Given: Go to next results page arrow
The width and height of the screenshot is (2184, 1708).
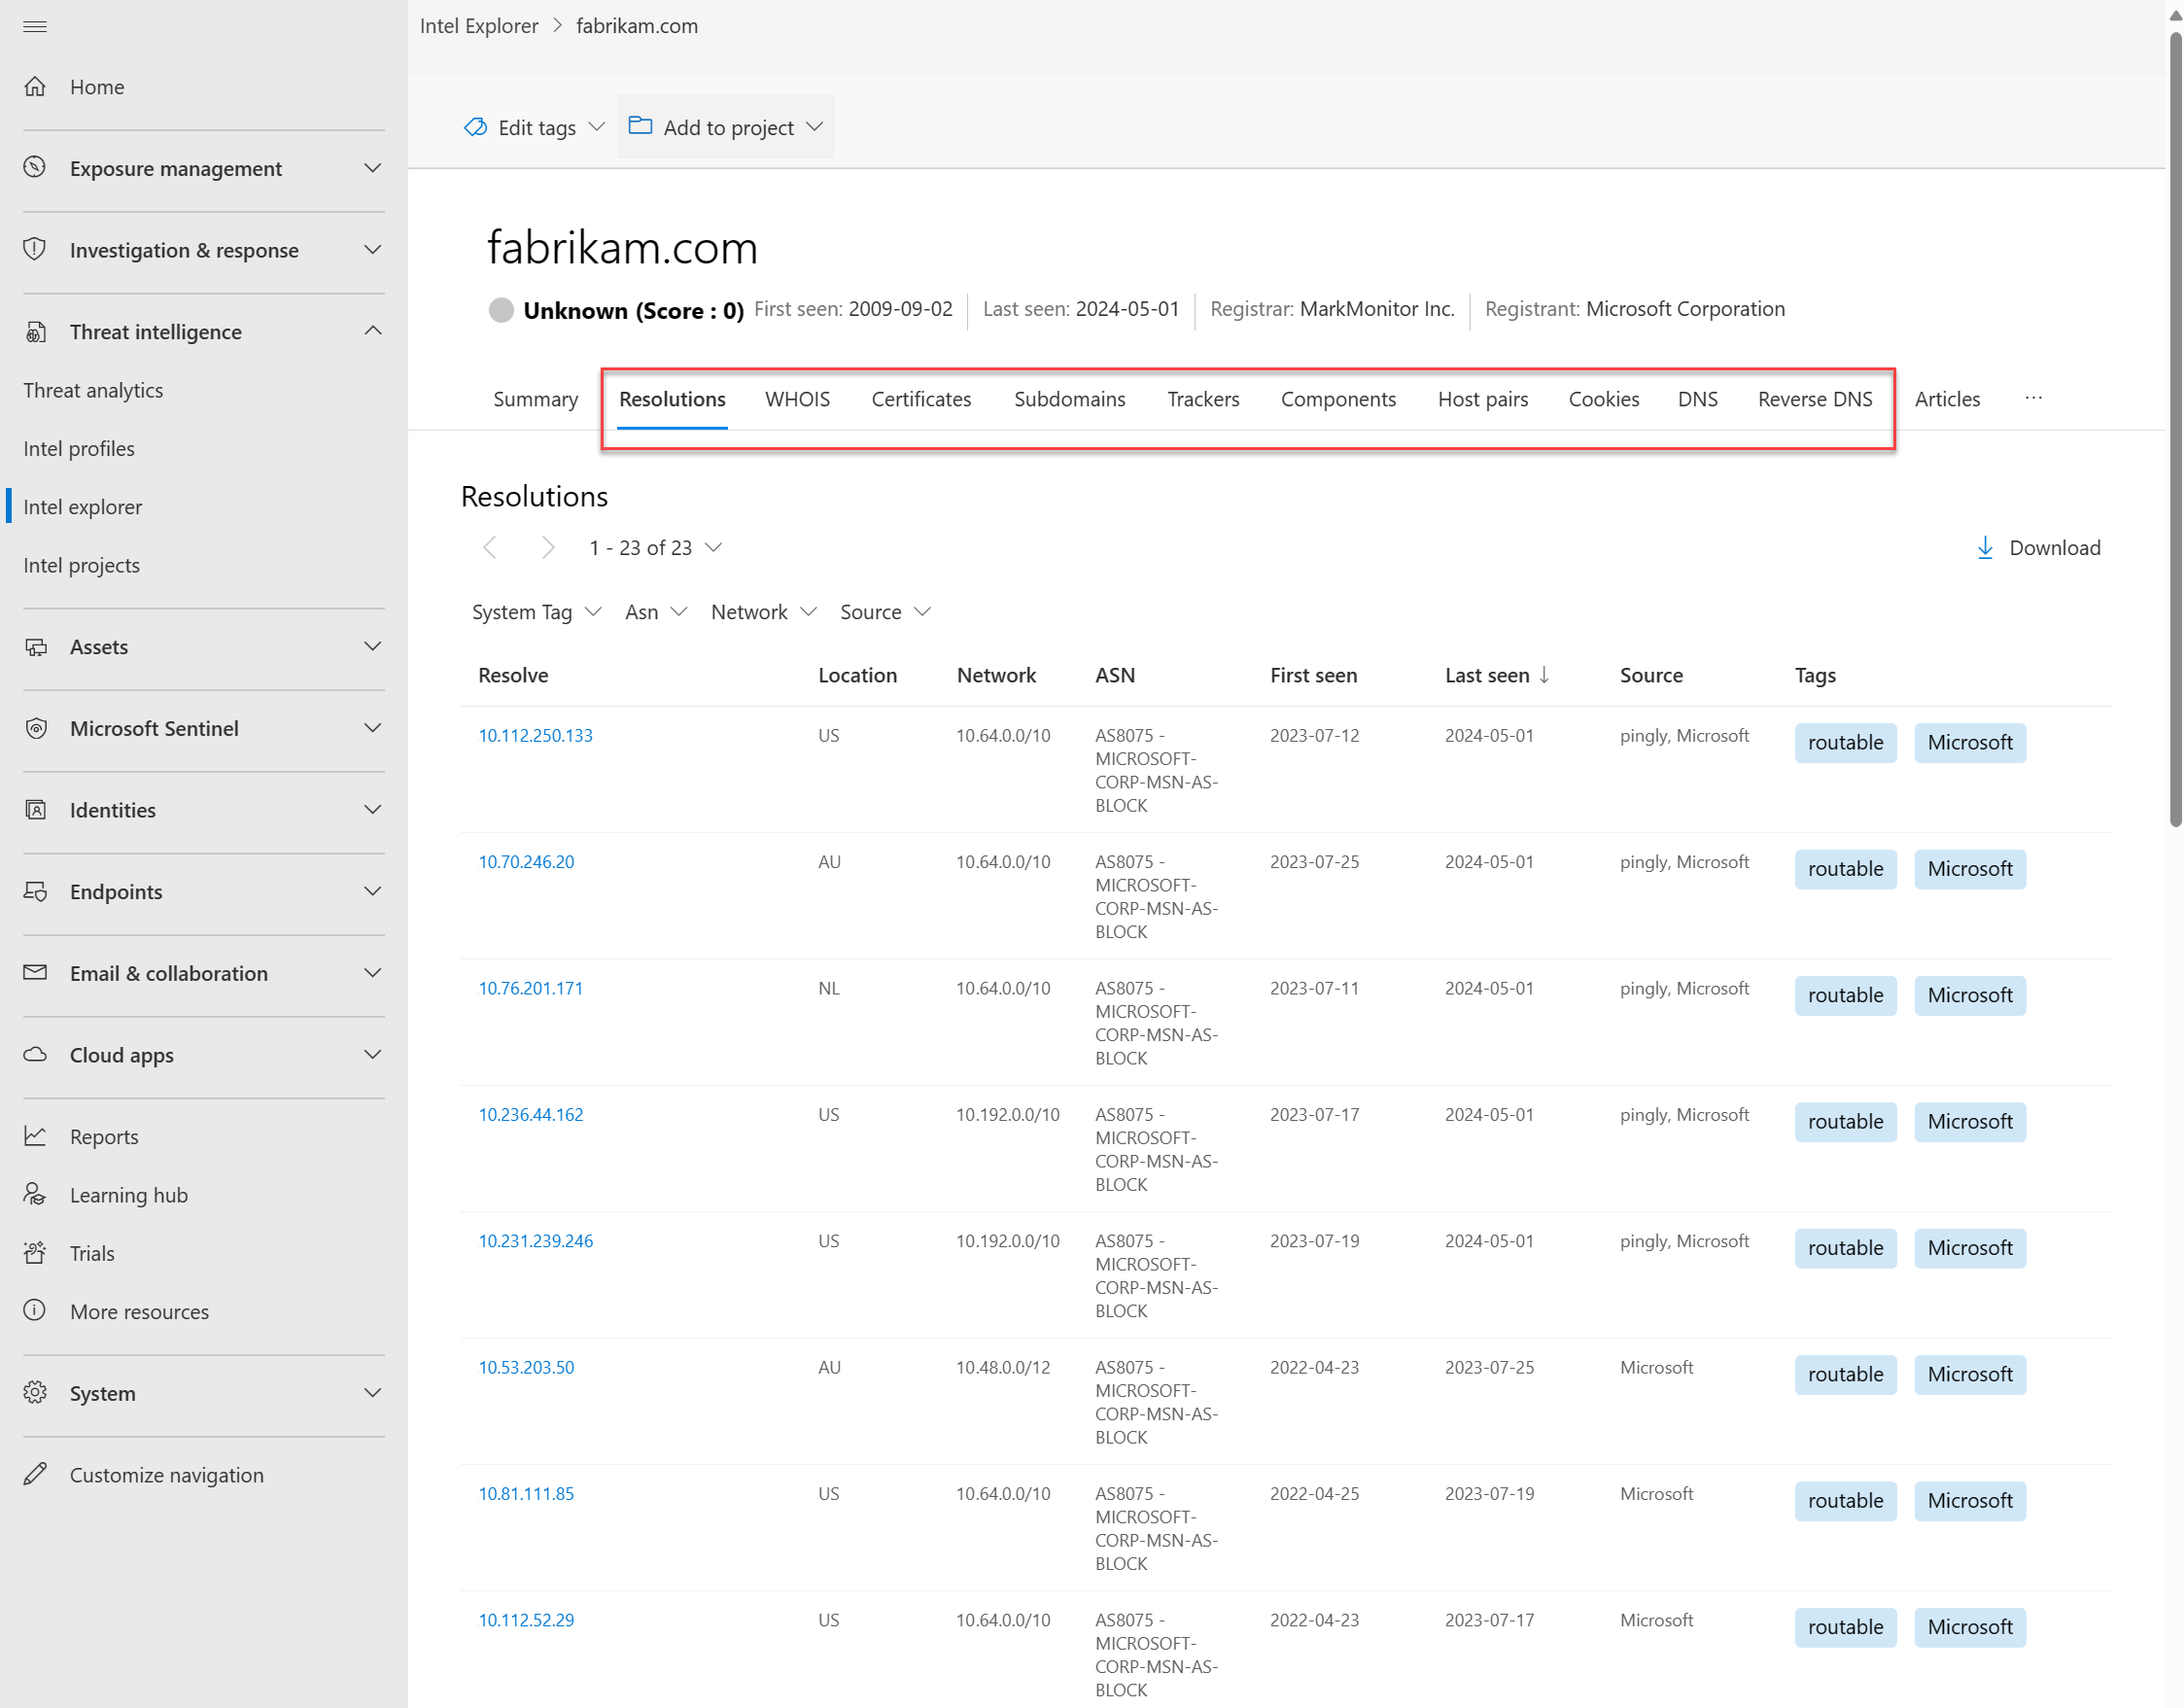Looking at the screenshot, I should (x=547, y=547).
